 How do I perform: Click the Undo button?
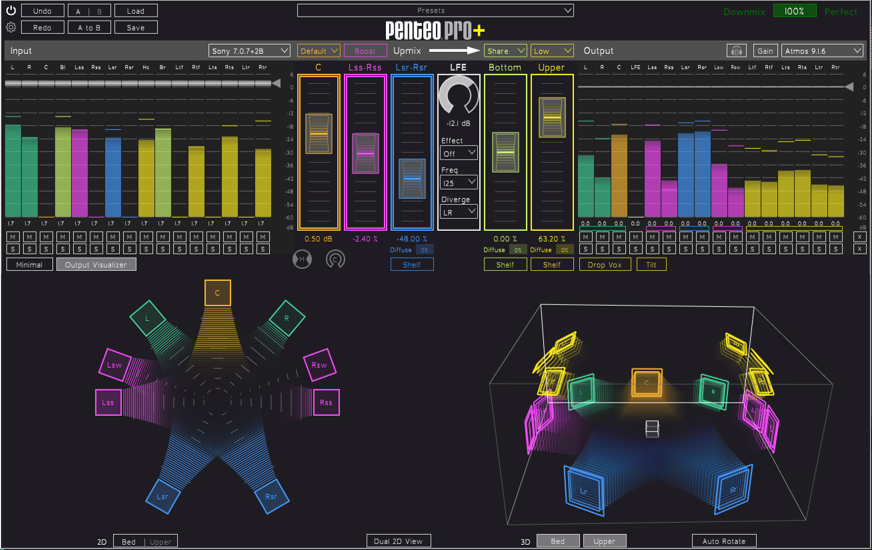42,11
